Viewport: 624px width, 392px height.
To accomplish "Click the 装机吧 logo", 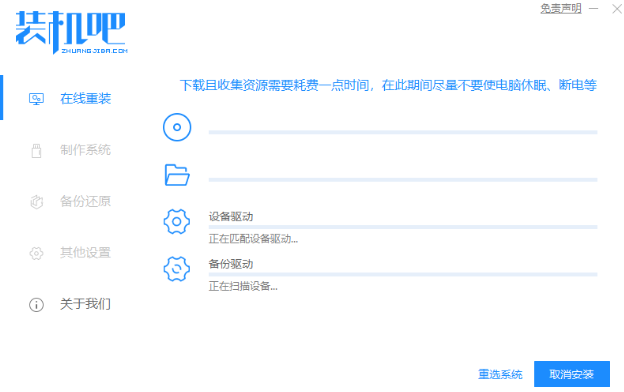I will coord(71,32).
